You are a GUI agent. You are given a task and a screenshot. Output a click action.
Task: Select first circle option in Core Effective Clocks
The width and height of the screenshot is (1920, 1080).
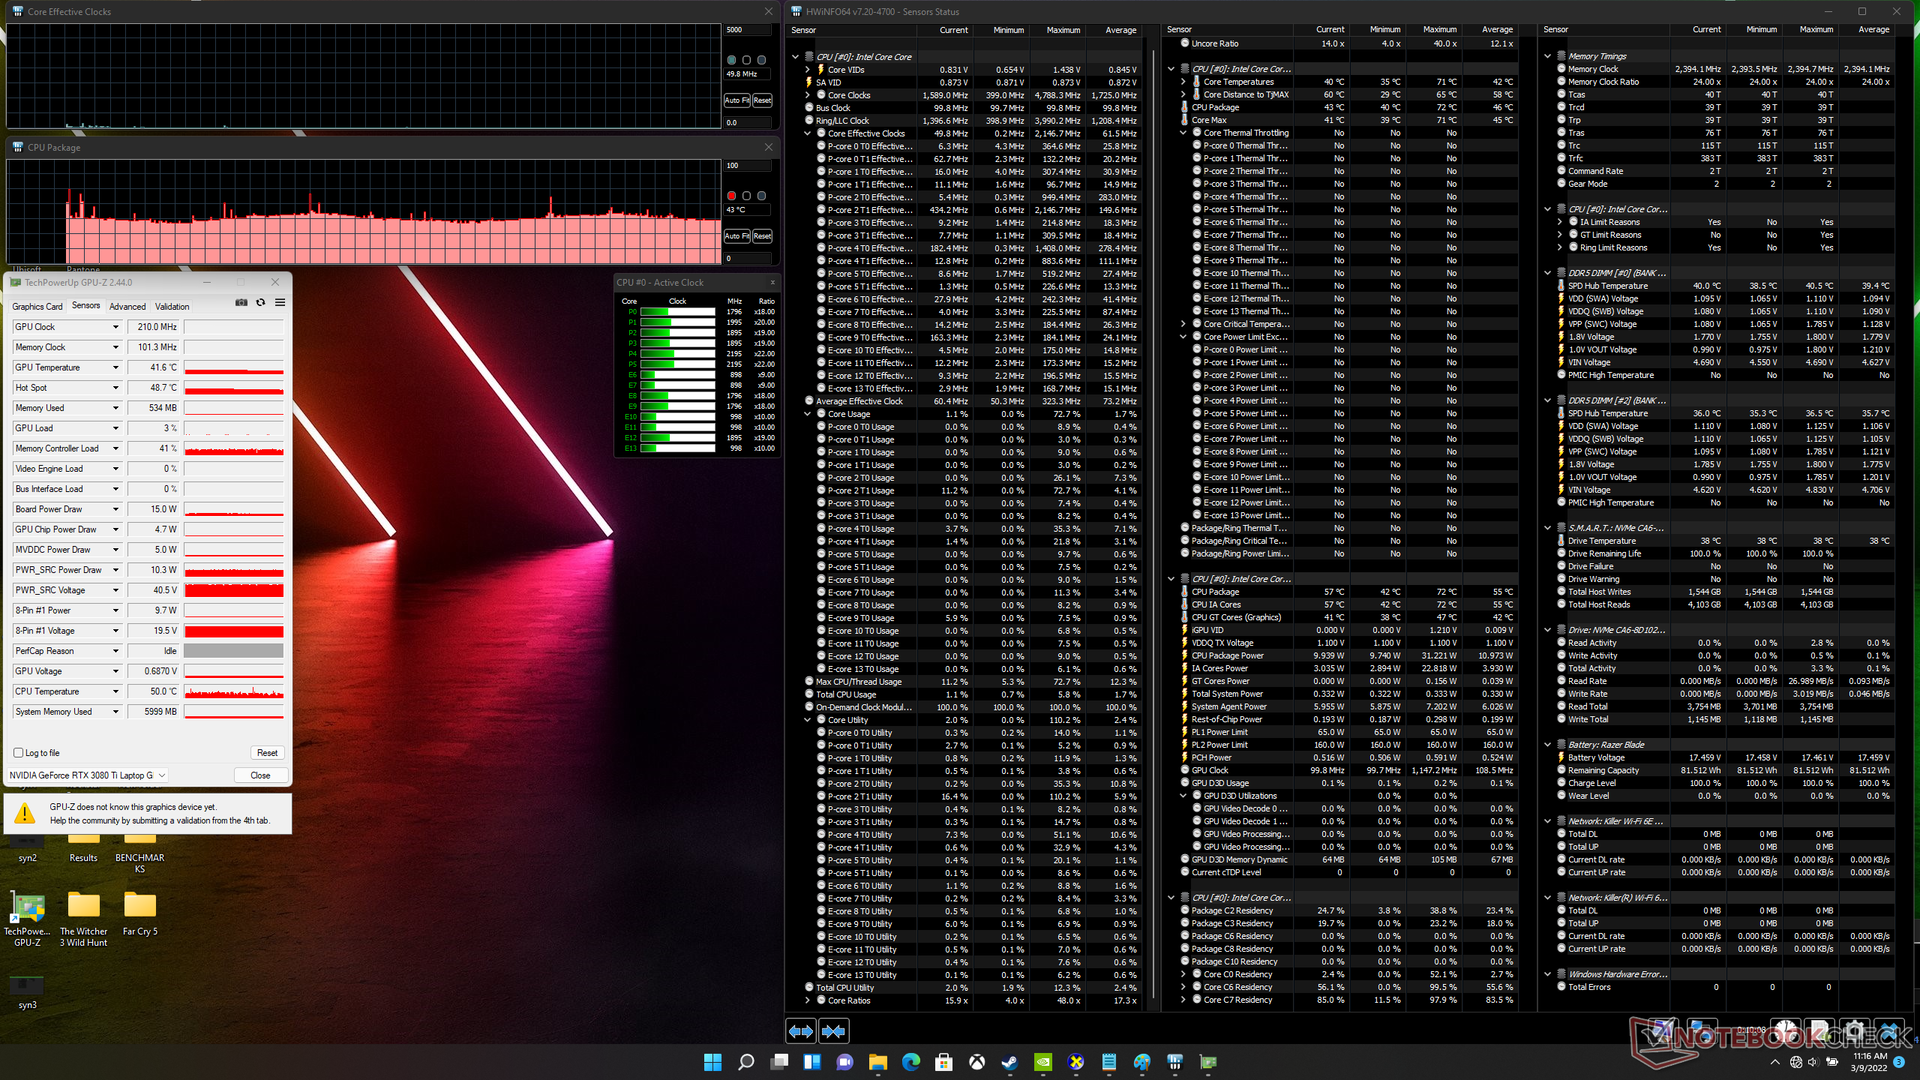click(731, 60)
